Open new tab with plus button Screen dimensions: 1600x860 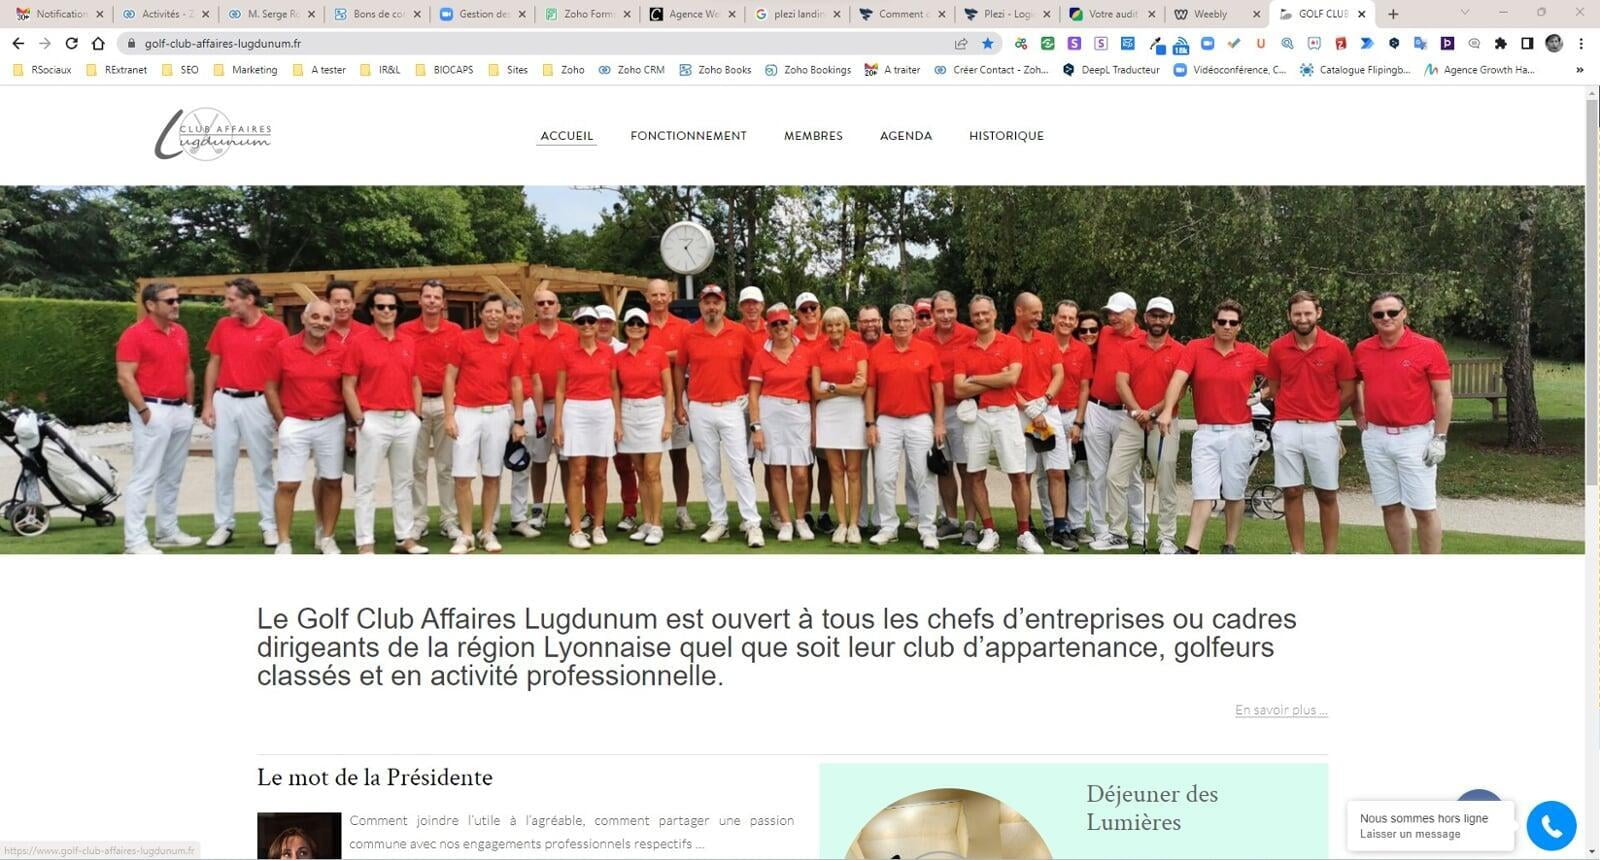pyautogui.click(x=1393, y=14)
